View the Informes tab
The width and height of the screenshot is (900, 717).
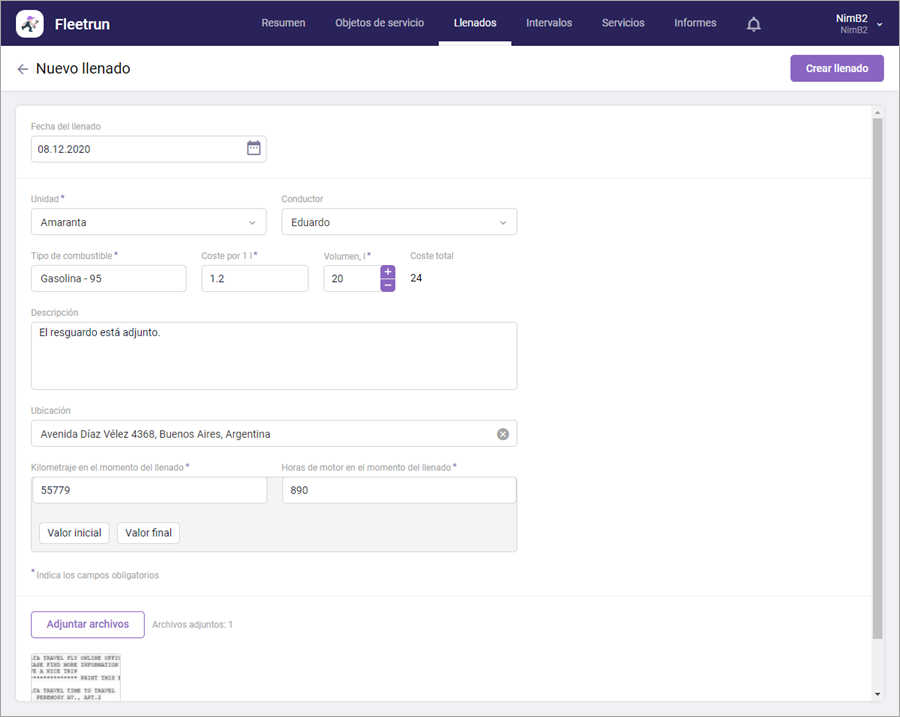pyautogui.click(x=695, y=23)
